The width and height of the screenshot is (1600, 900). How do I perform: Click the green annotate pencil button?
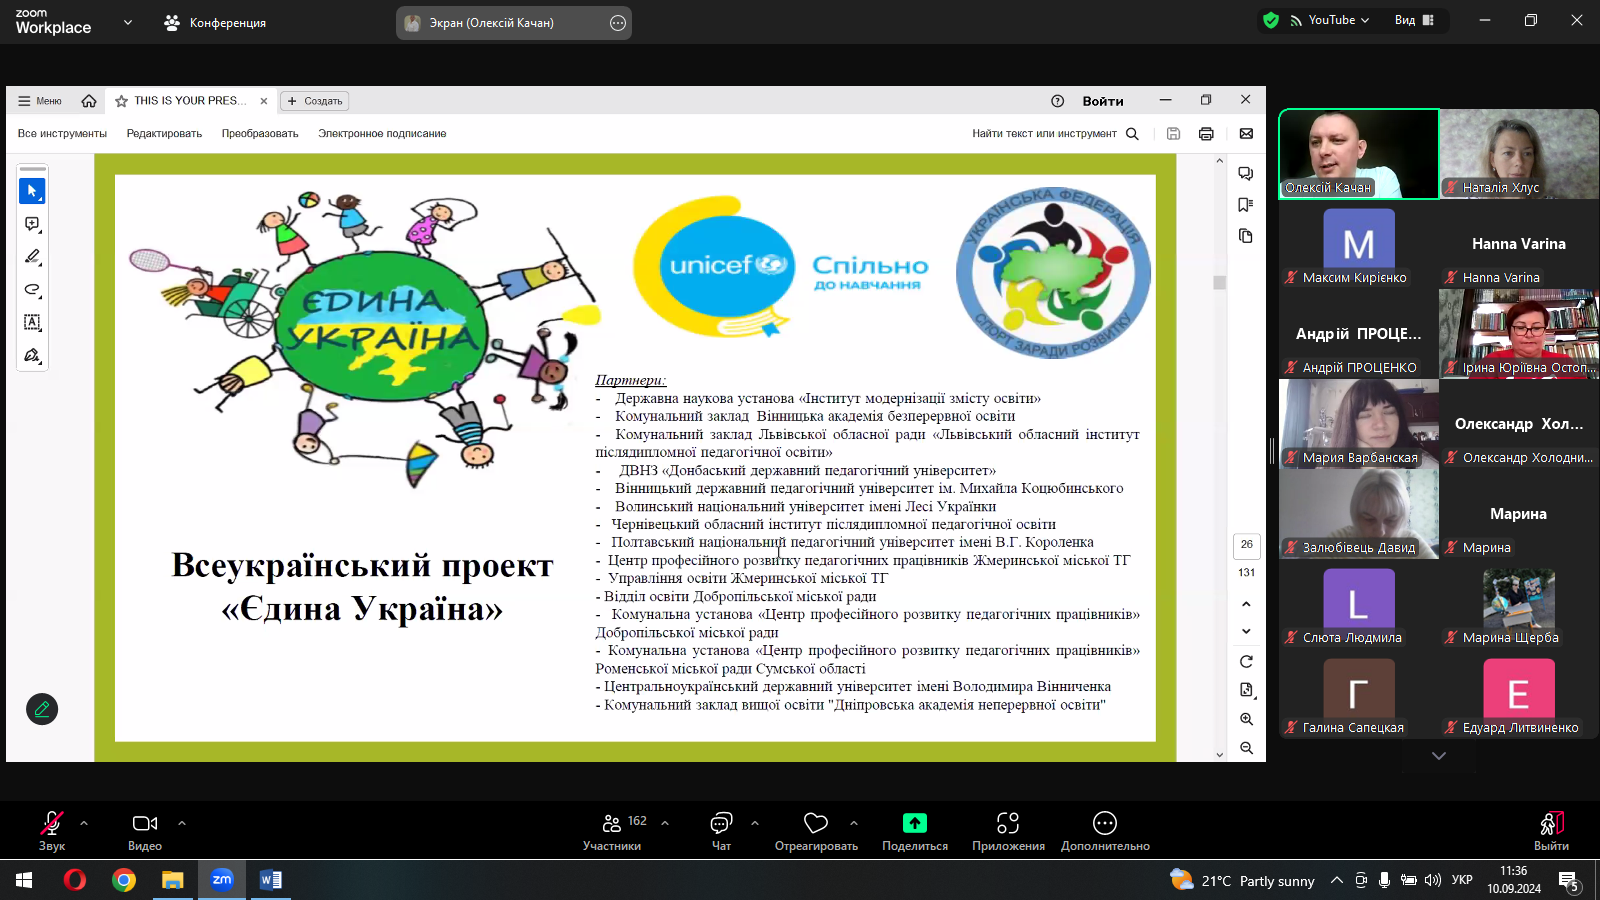tap(42, 709)
